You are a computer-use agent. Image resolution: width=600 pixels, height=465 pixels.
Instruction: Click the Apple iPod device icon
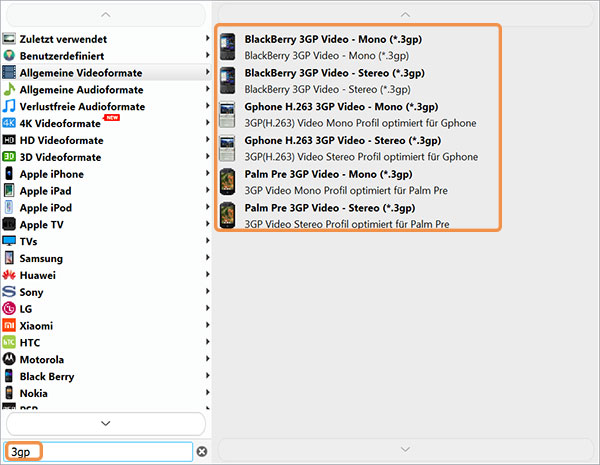(9, 207)
